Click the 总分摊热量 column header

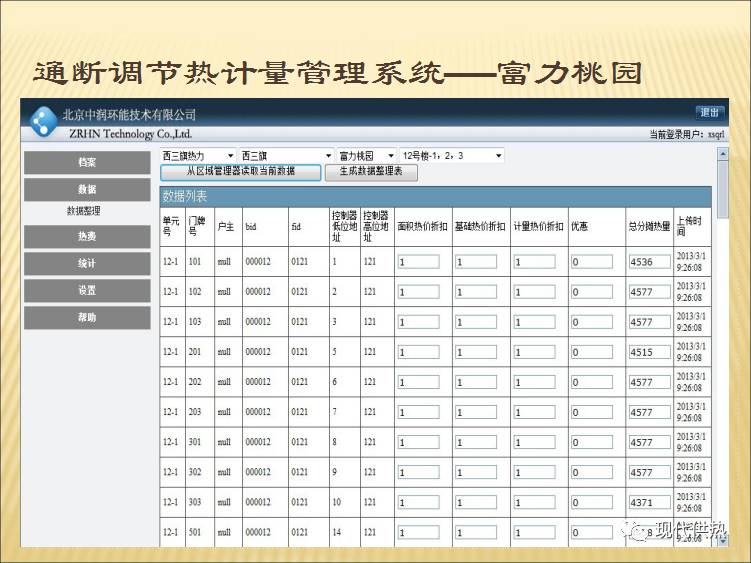coord(649,226)
